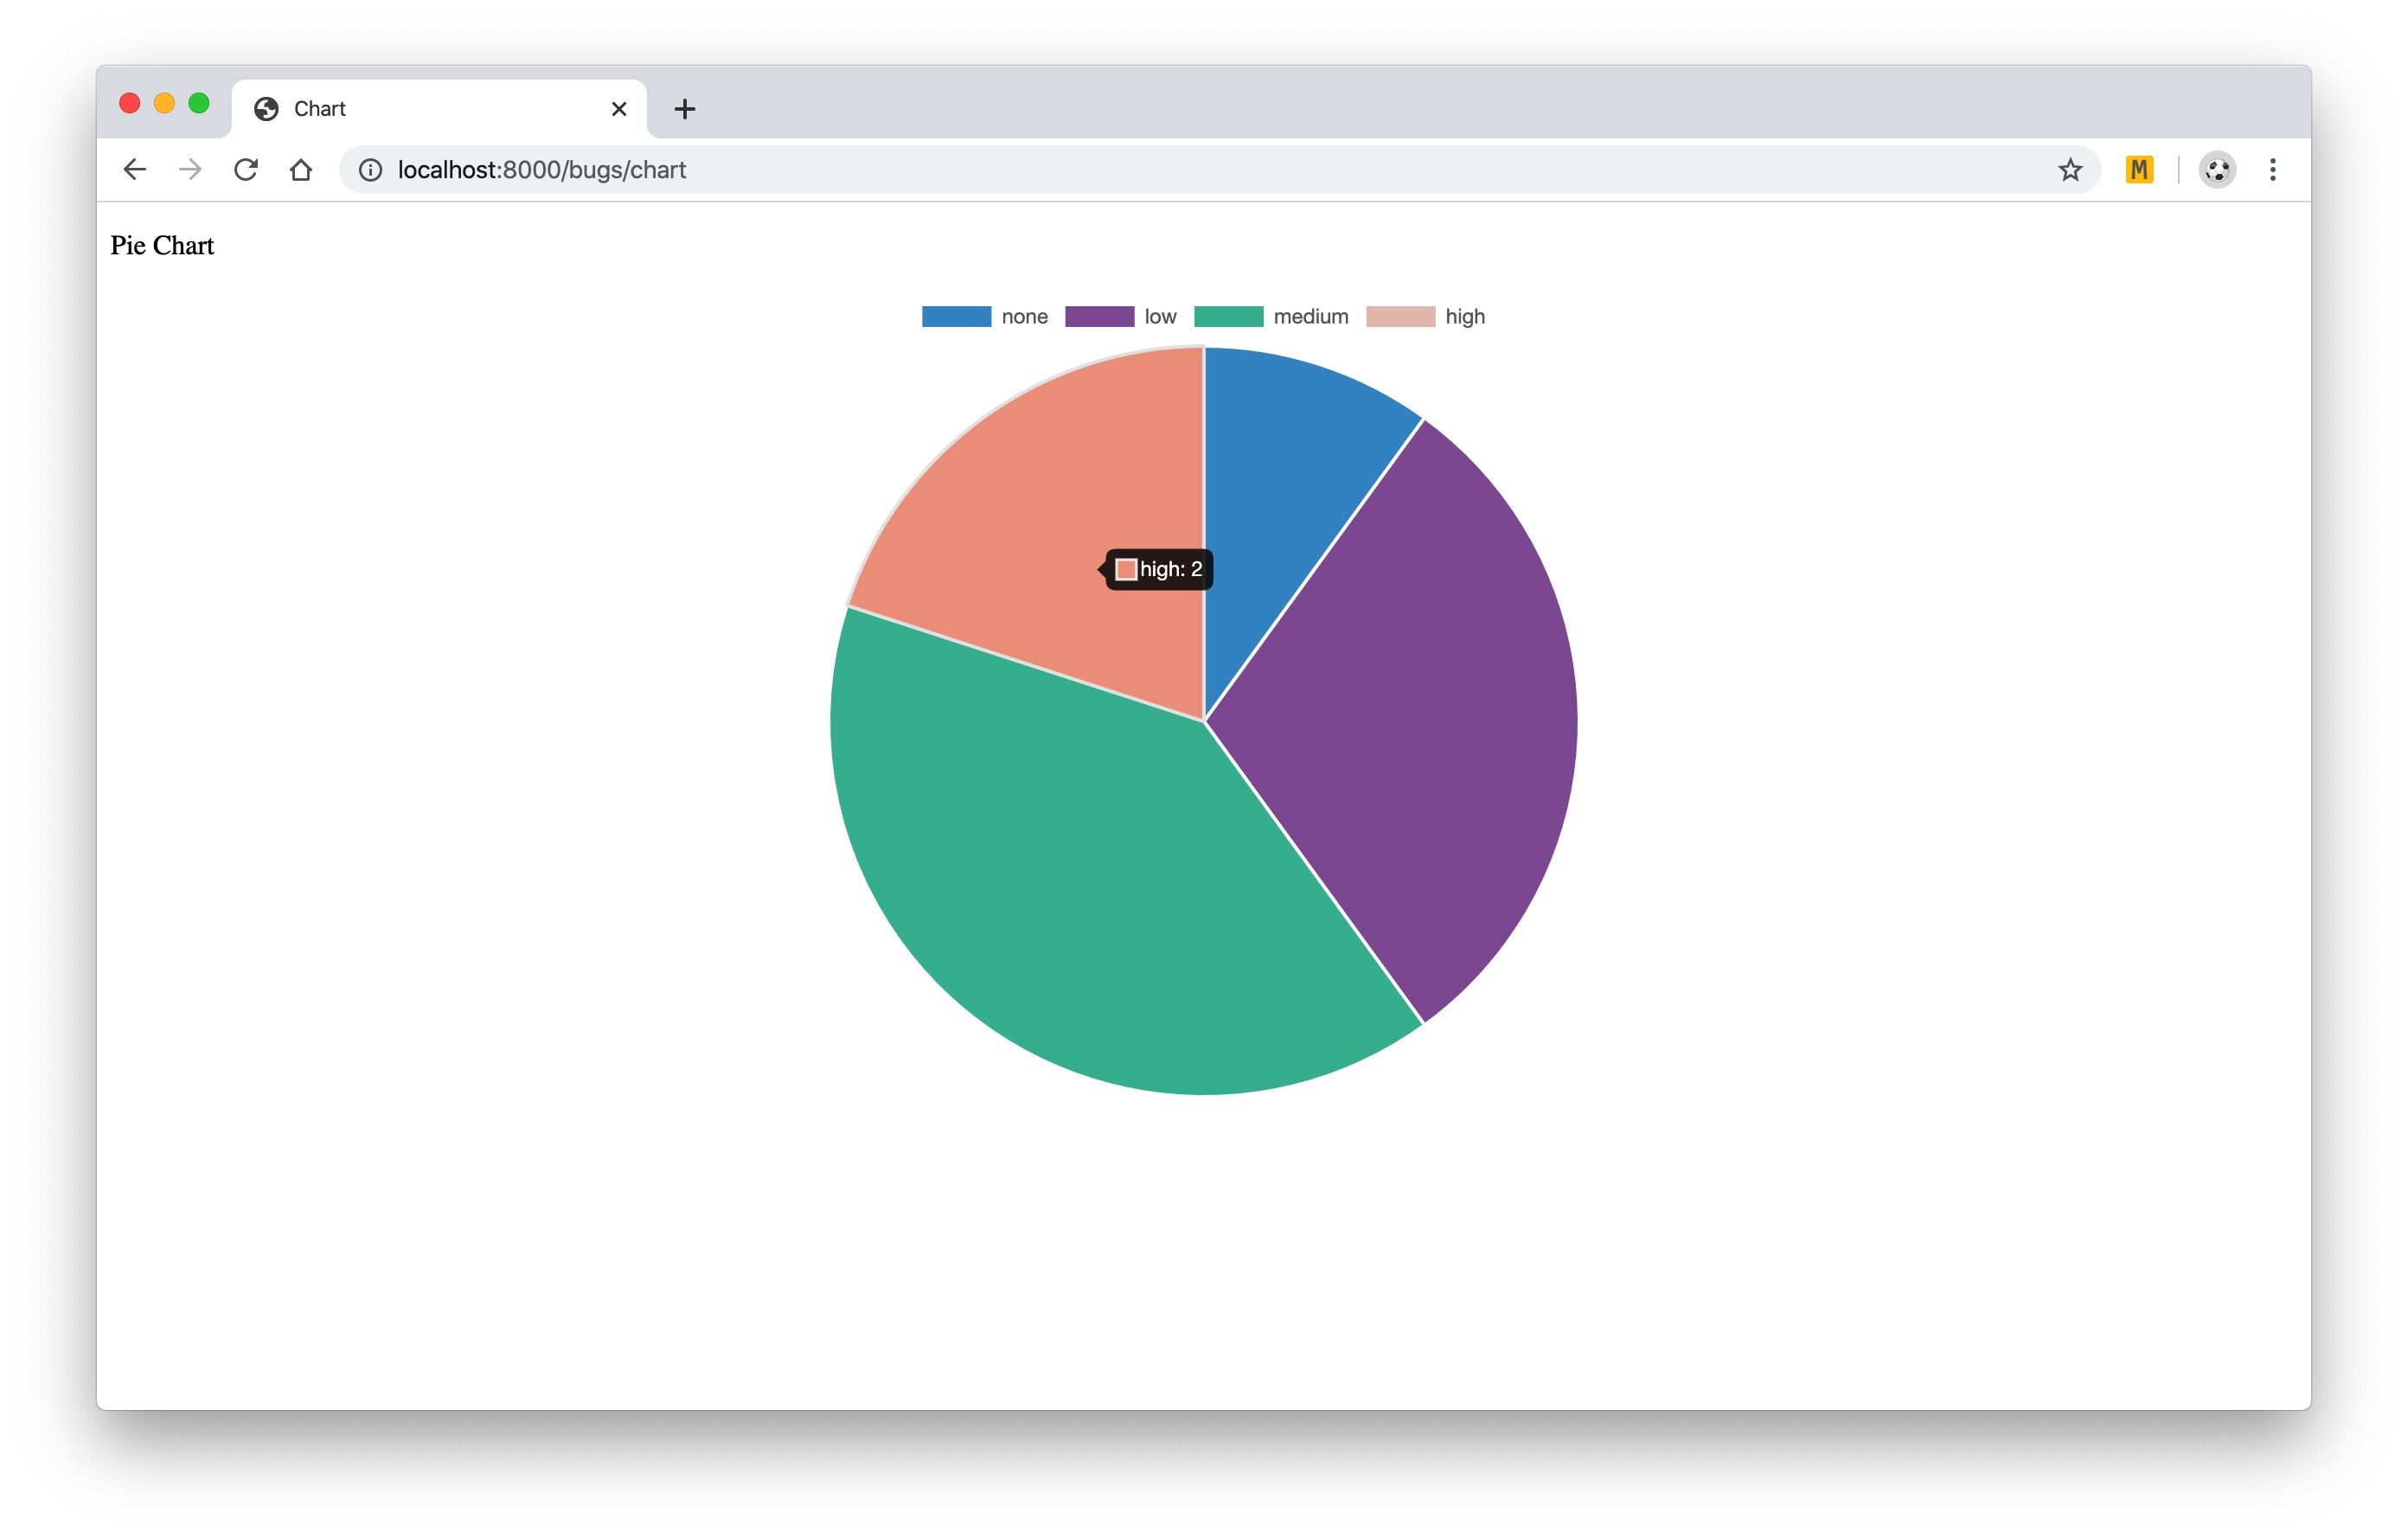2408x1538 pixels.
Task: Click the 'high' legend color box
Action: (1400, 317)
